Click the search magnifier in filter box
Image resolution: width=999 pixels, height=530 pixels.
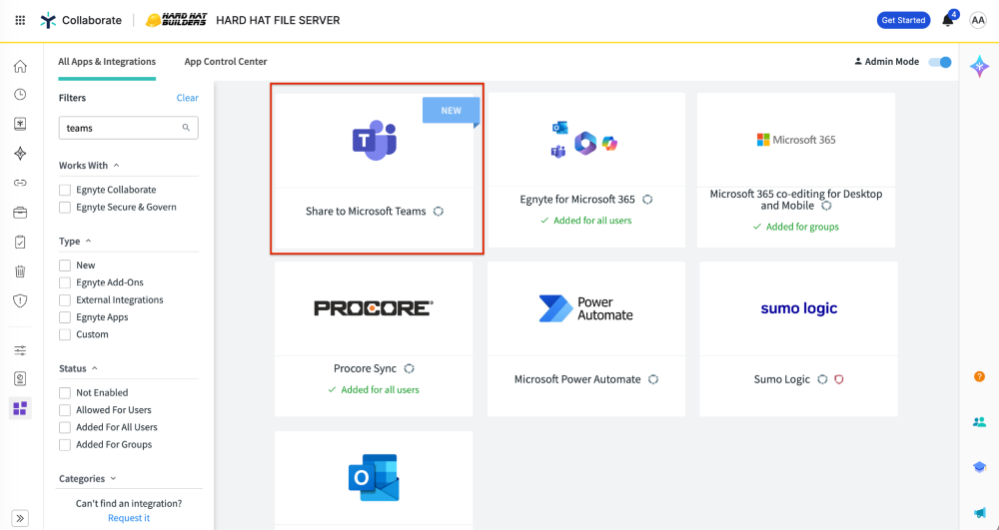pyautogui.click(x=186, y=128)
